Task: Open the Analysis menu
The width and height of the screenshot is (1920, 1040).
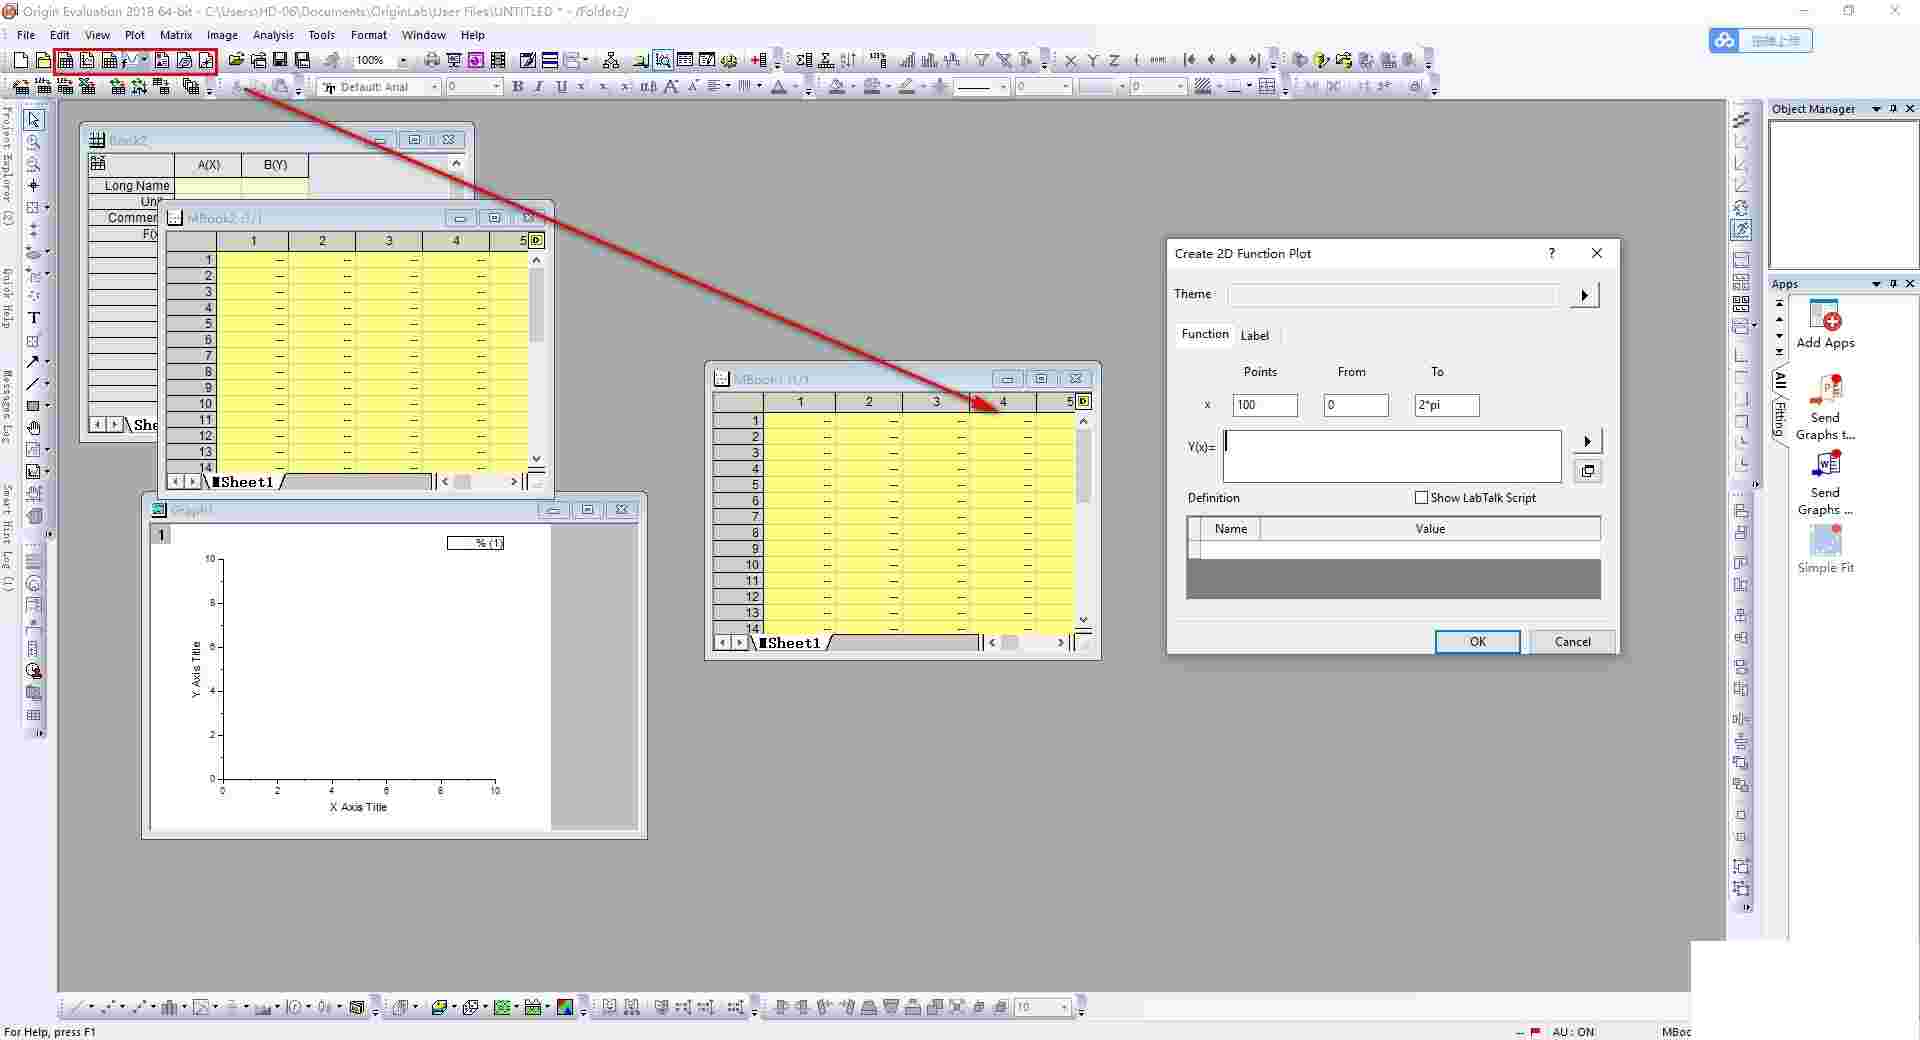Action: tap(273, 35)
